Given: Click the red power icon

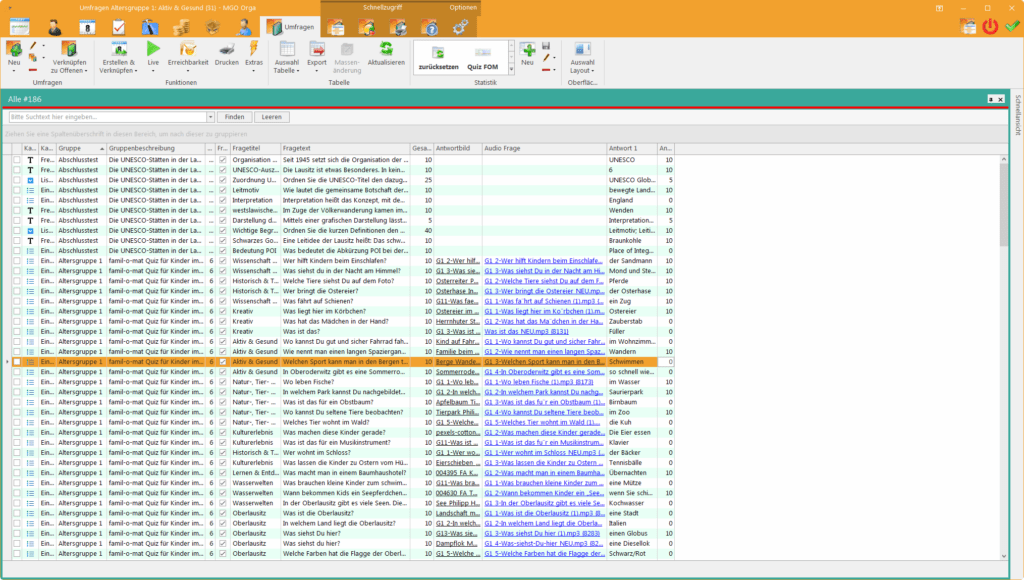Looking at the screenshot, I should pyautogui.click(x=990, y=27).
